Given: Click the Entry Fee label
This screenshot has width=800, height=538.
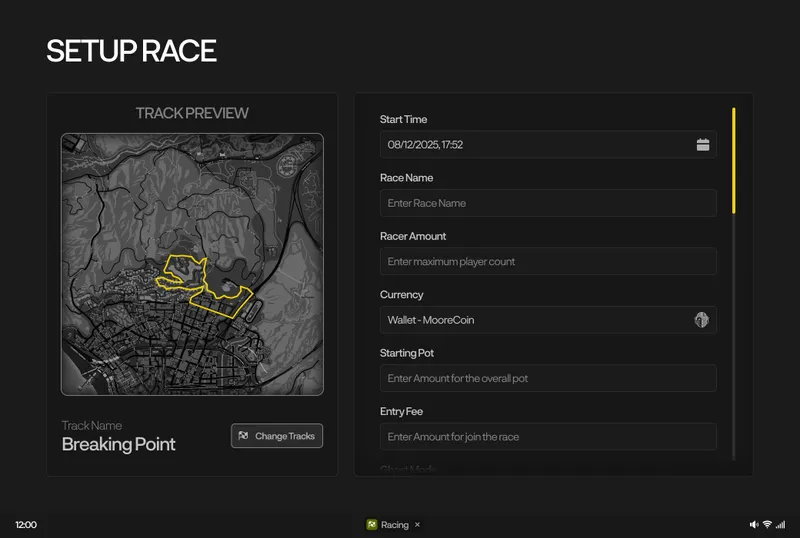Looking at the screenshot, I should pyautogui.click(x=401, y=411).
